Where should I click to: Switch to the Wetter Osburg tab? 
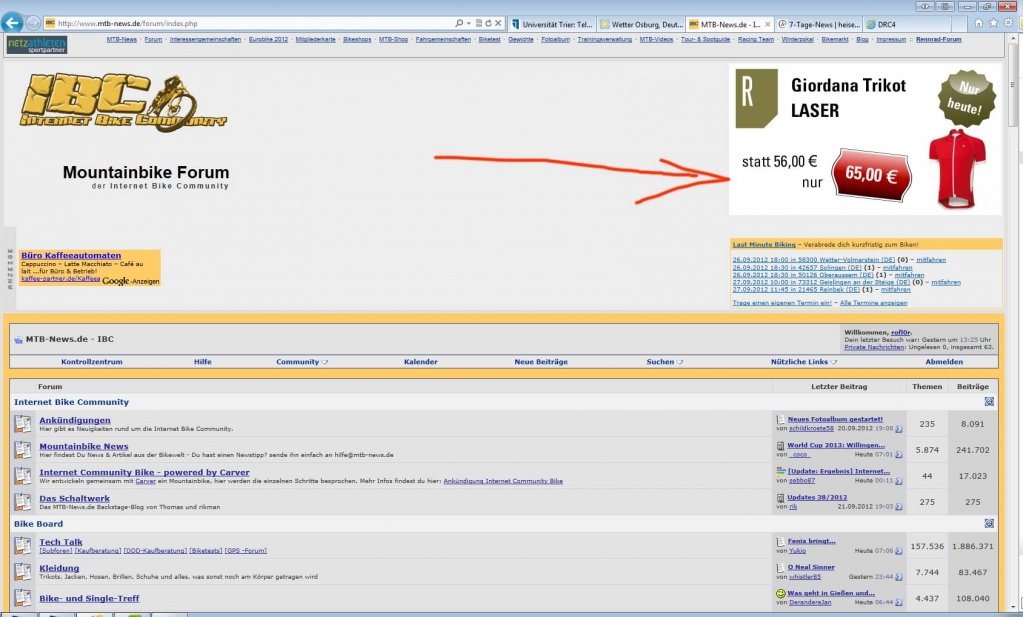641,24
